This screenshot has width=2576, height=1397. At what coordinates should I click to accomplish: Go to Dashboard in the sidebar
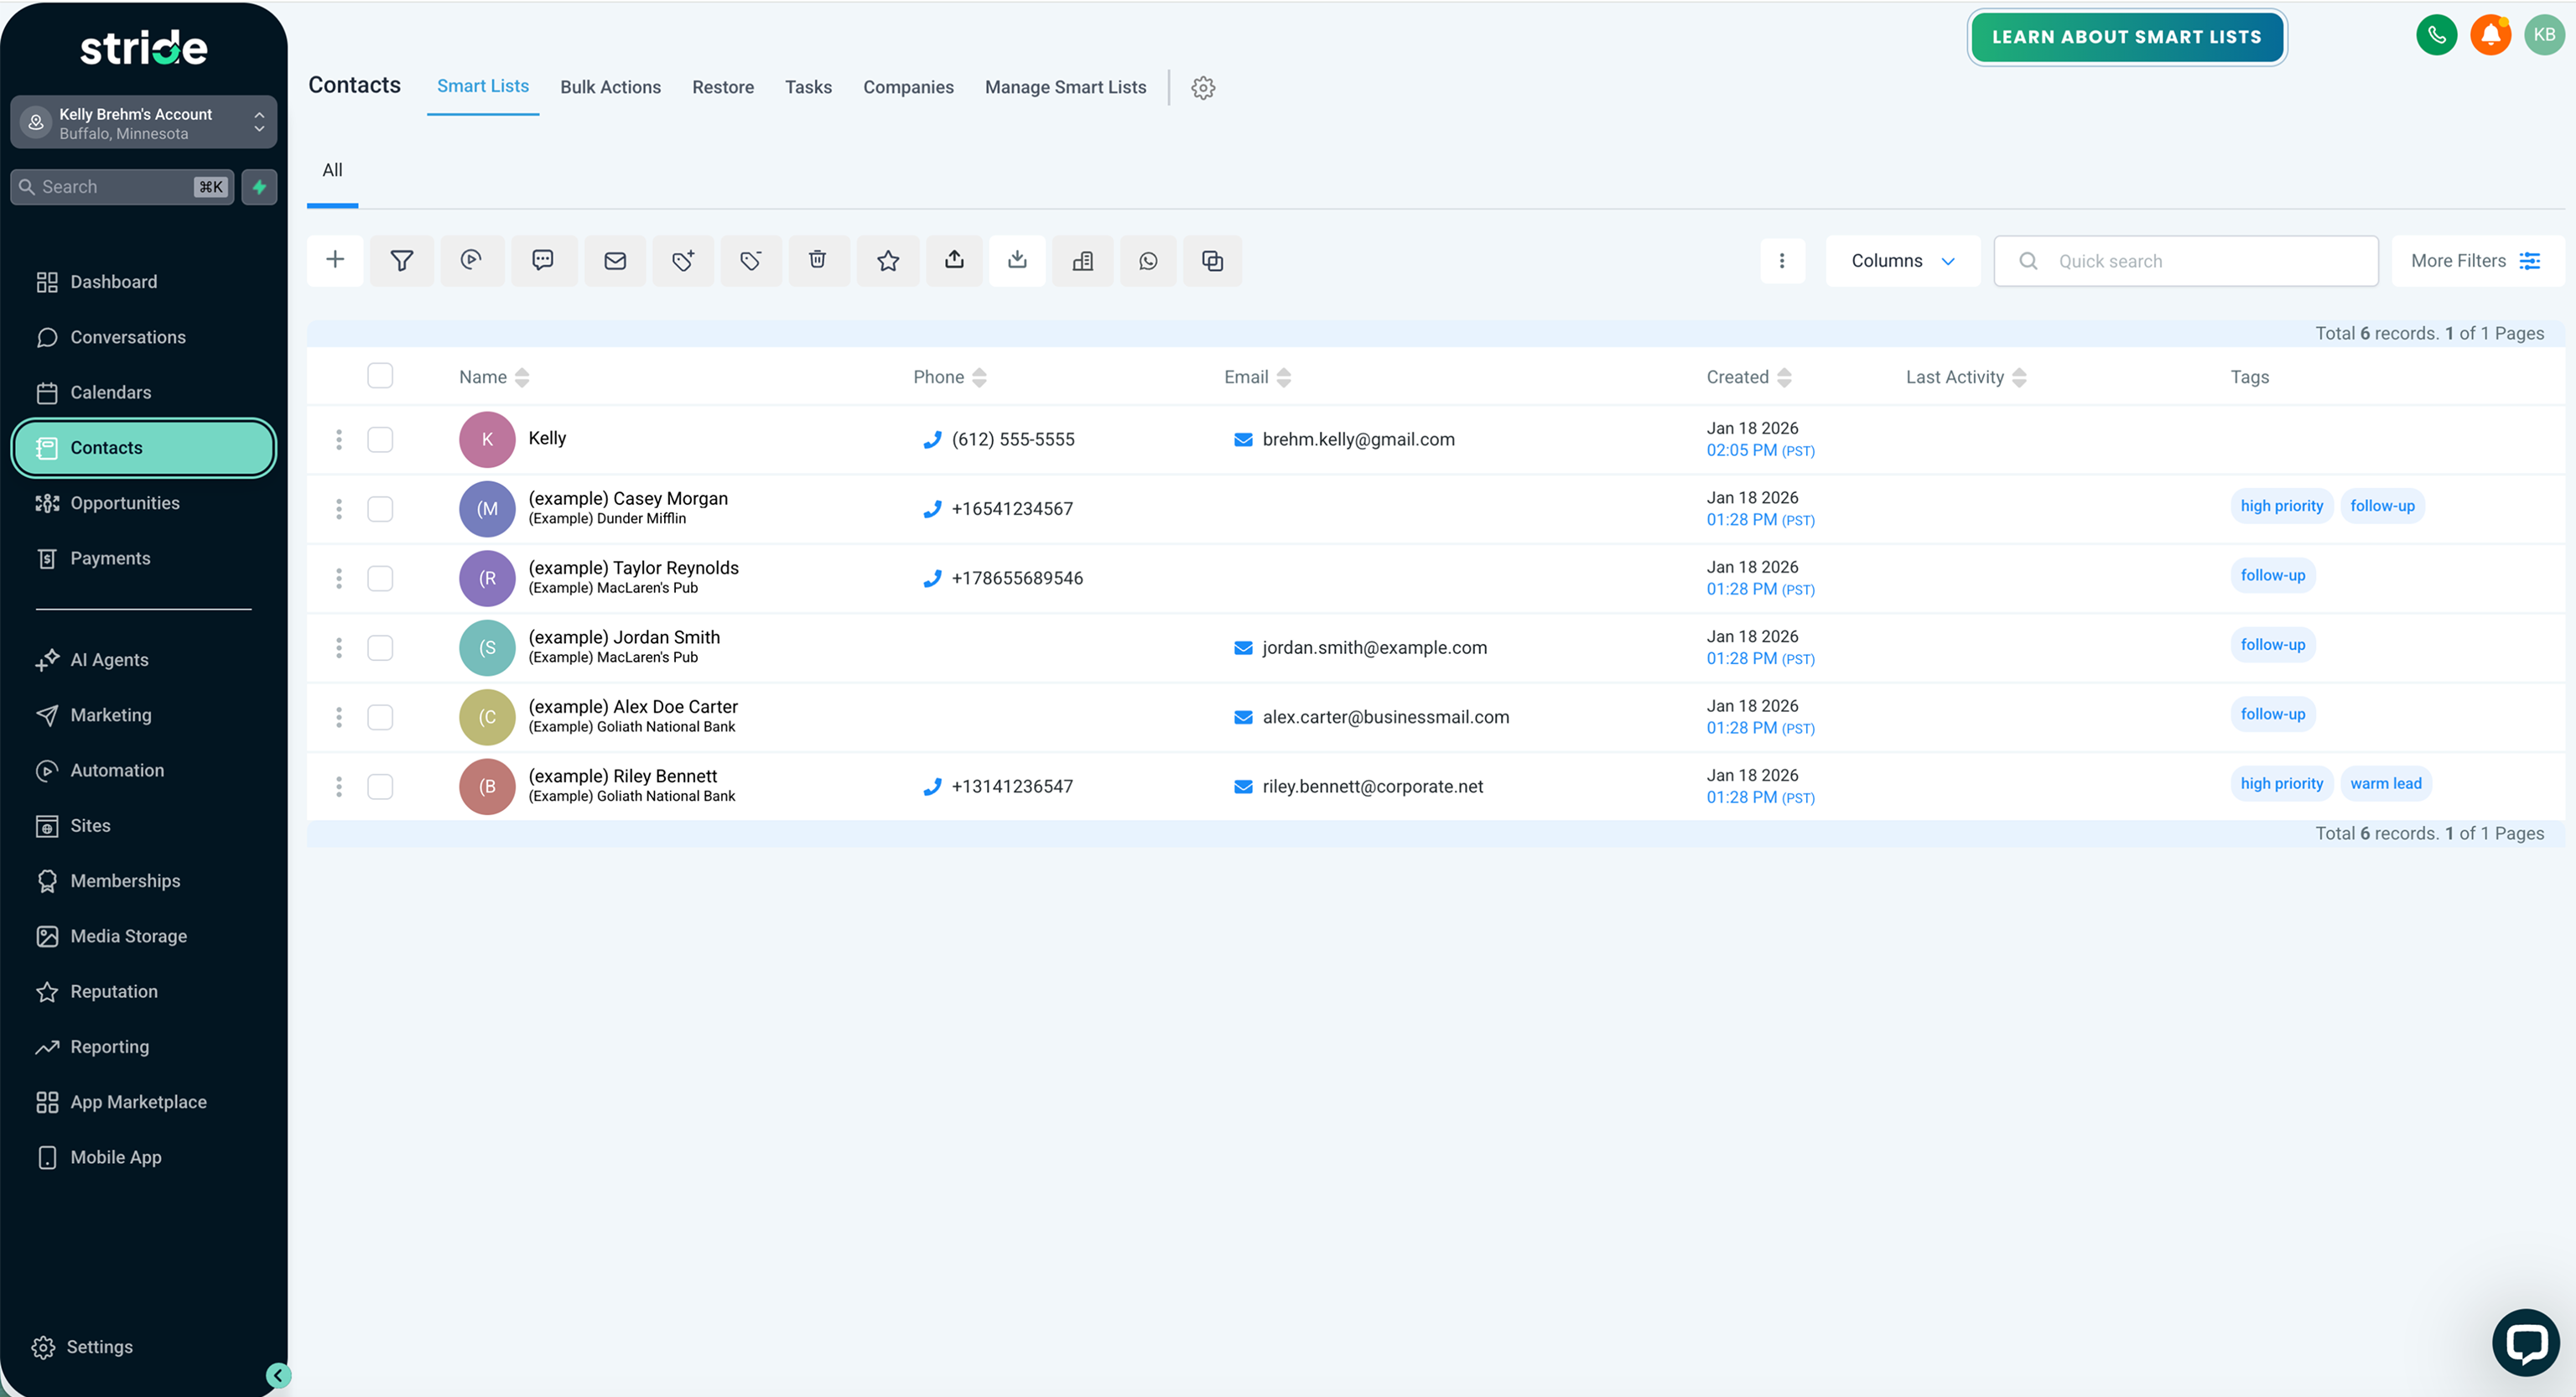point(113,282)
